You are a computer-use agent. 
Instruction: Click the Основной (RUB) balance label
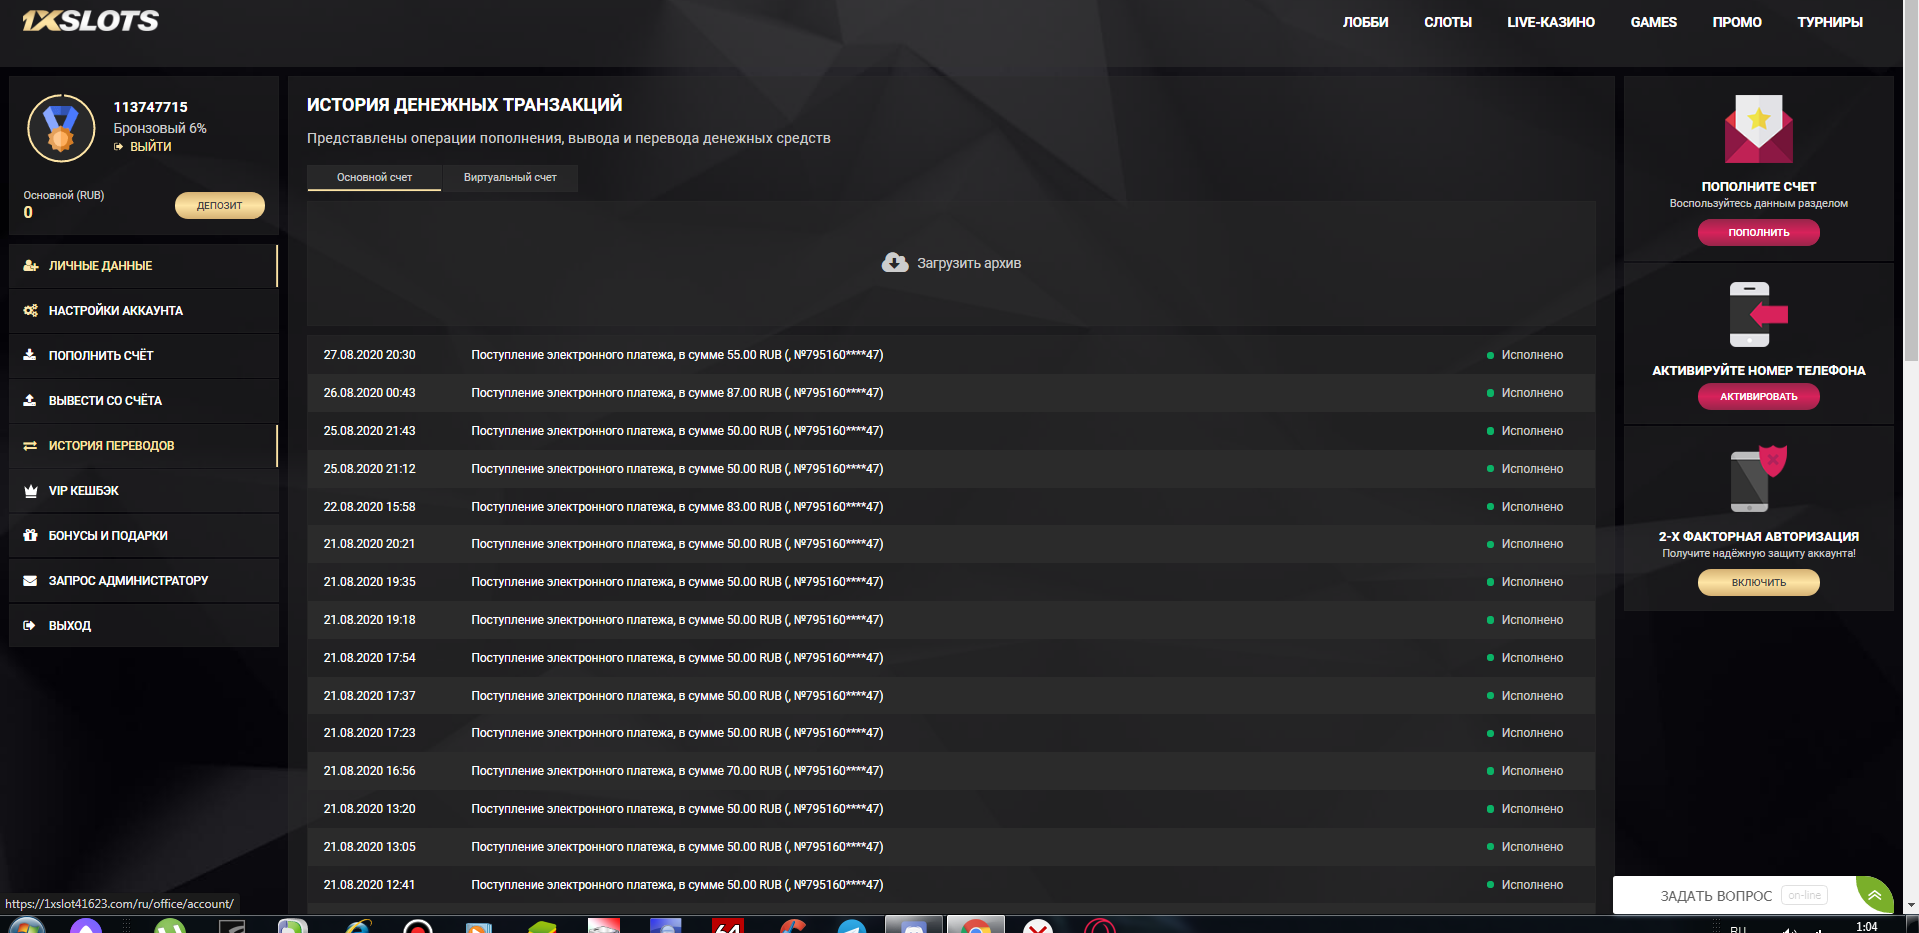pyautogui.click(x=64, y=195)
